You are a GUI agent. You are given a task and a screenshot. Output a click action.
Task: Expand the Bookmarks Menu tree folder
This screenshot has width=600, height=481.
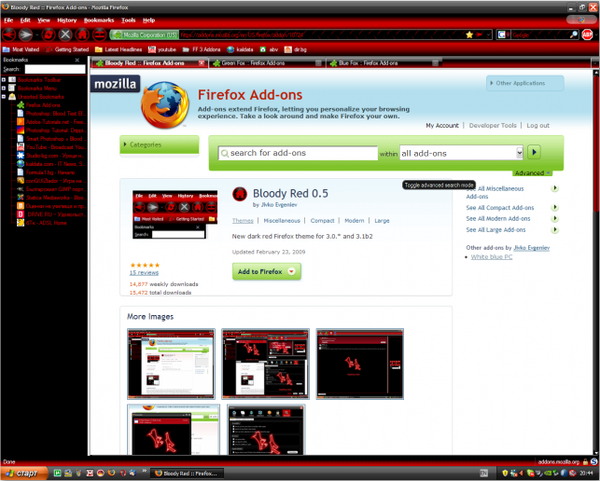pos(3,88)
